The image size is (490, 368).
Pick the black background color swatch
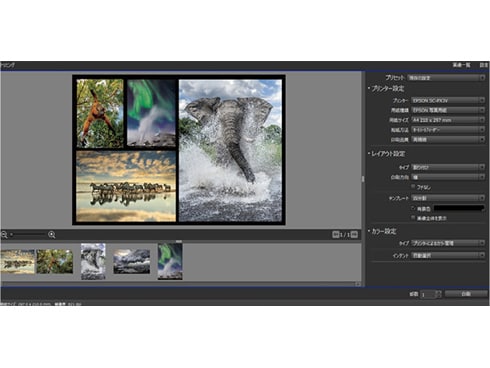(x=459, y=208)
